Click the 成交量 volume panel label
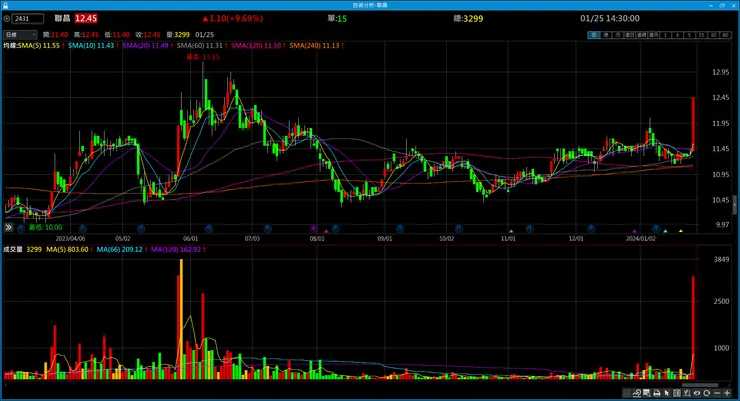Image resolution: width=740 pixels, height=401 pixels. click(x=13, y=250)
